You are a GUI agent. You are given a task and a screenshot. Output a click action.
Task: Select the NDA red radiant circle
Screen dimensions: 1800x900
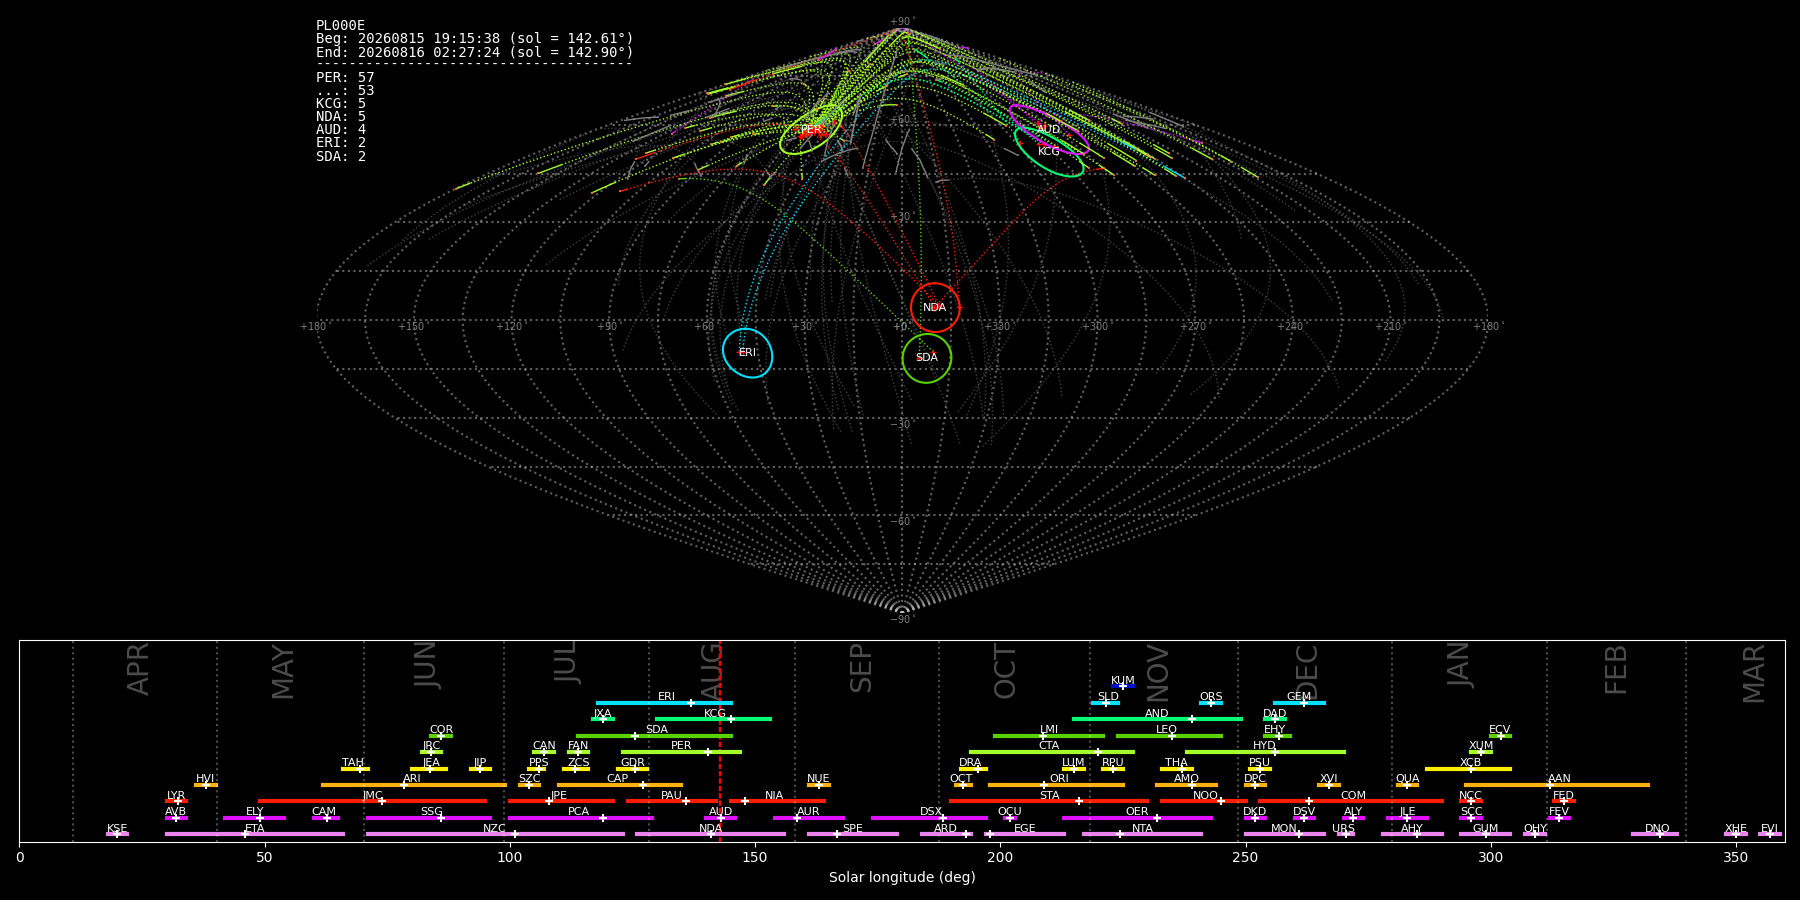(x=935, y=307)
